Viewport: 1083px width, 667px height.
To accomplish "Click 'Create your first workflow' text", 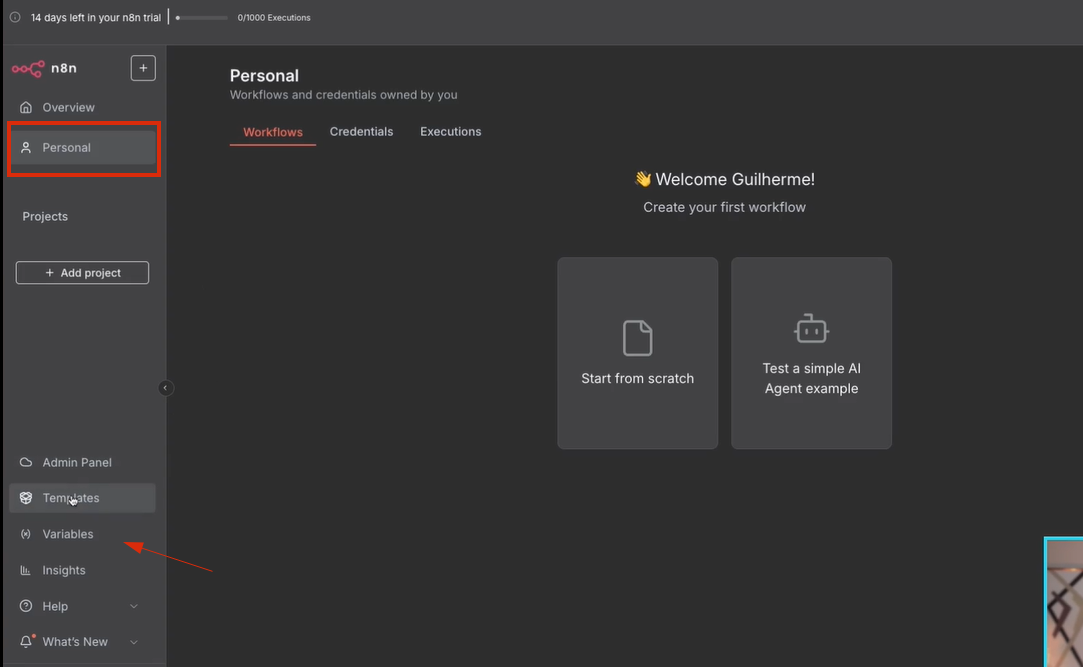I will 725,207.
